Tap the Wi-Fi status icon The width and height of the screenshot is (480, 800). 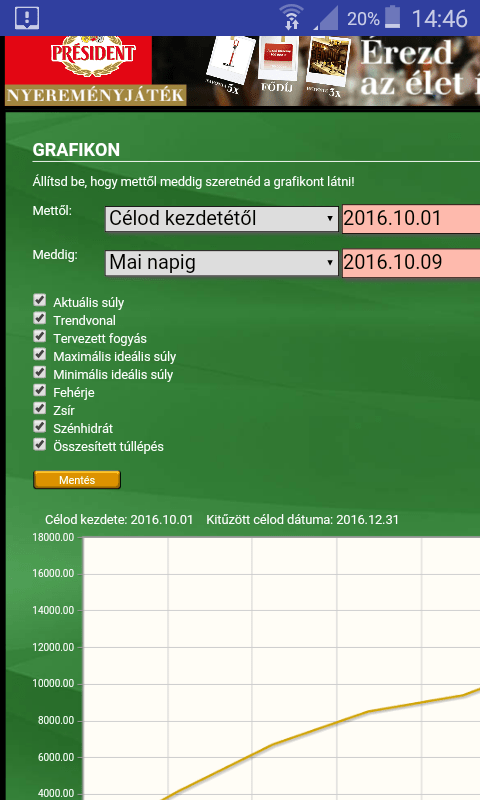pyautogui.click(x=292, y=17)
